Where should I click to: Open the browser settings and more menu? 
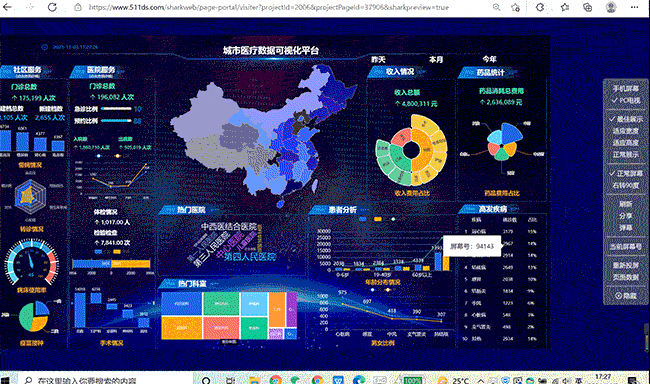[x=634, y=7]
